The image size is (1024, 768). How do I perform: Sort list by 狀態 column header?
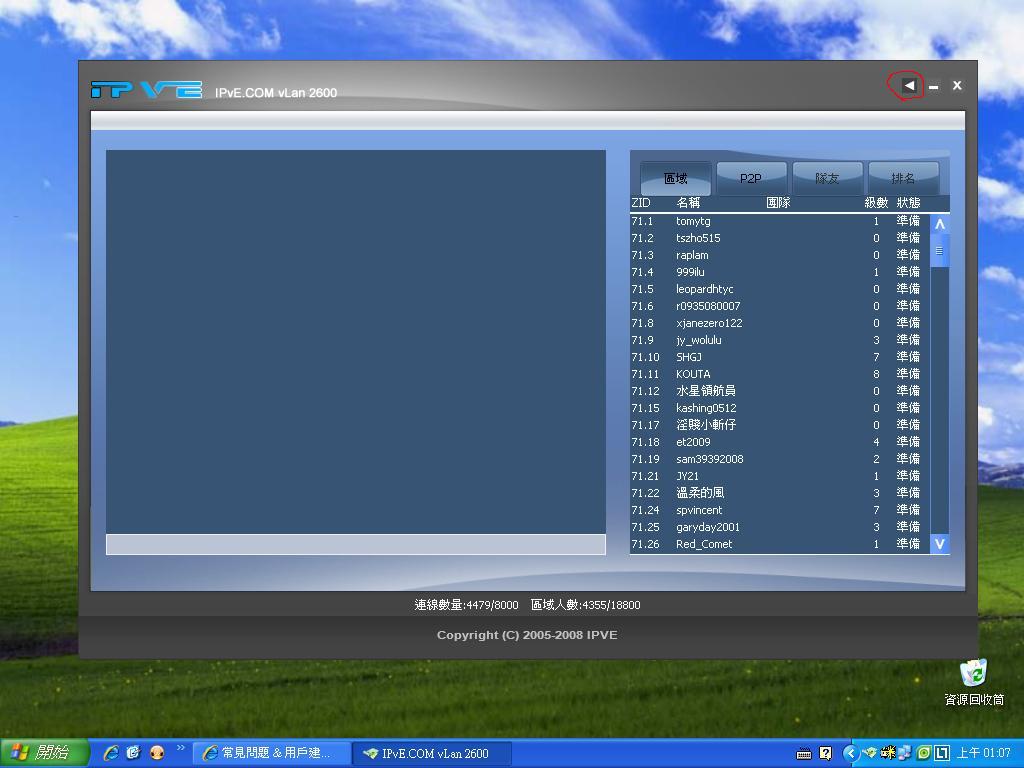pyautogui.click(x=908, y=203)
